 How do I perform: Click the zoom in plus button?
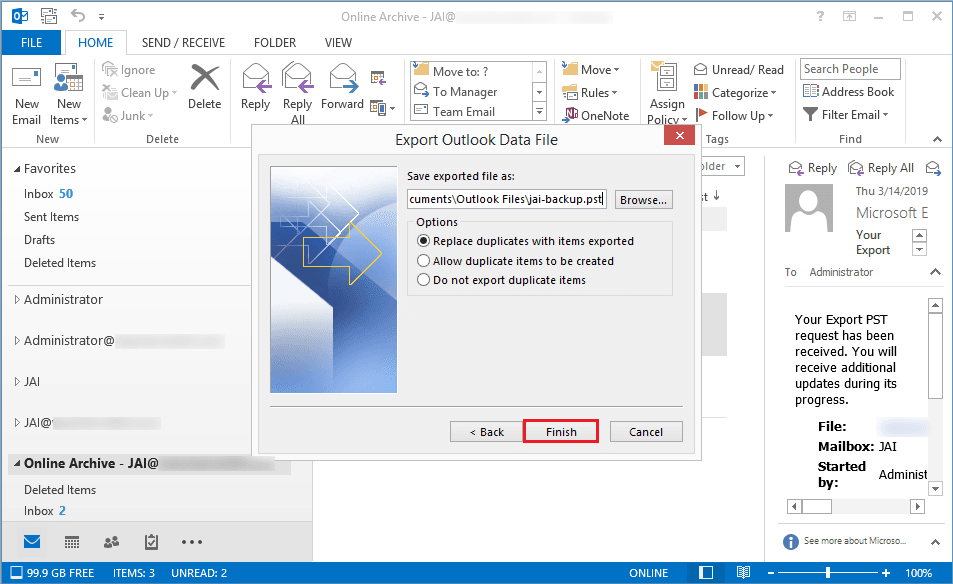886,572
